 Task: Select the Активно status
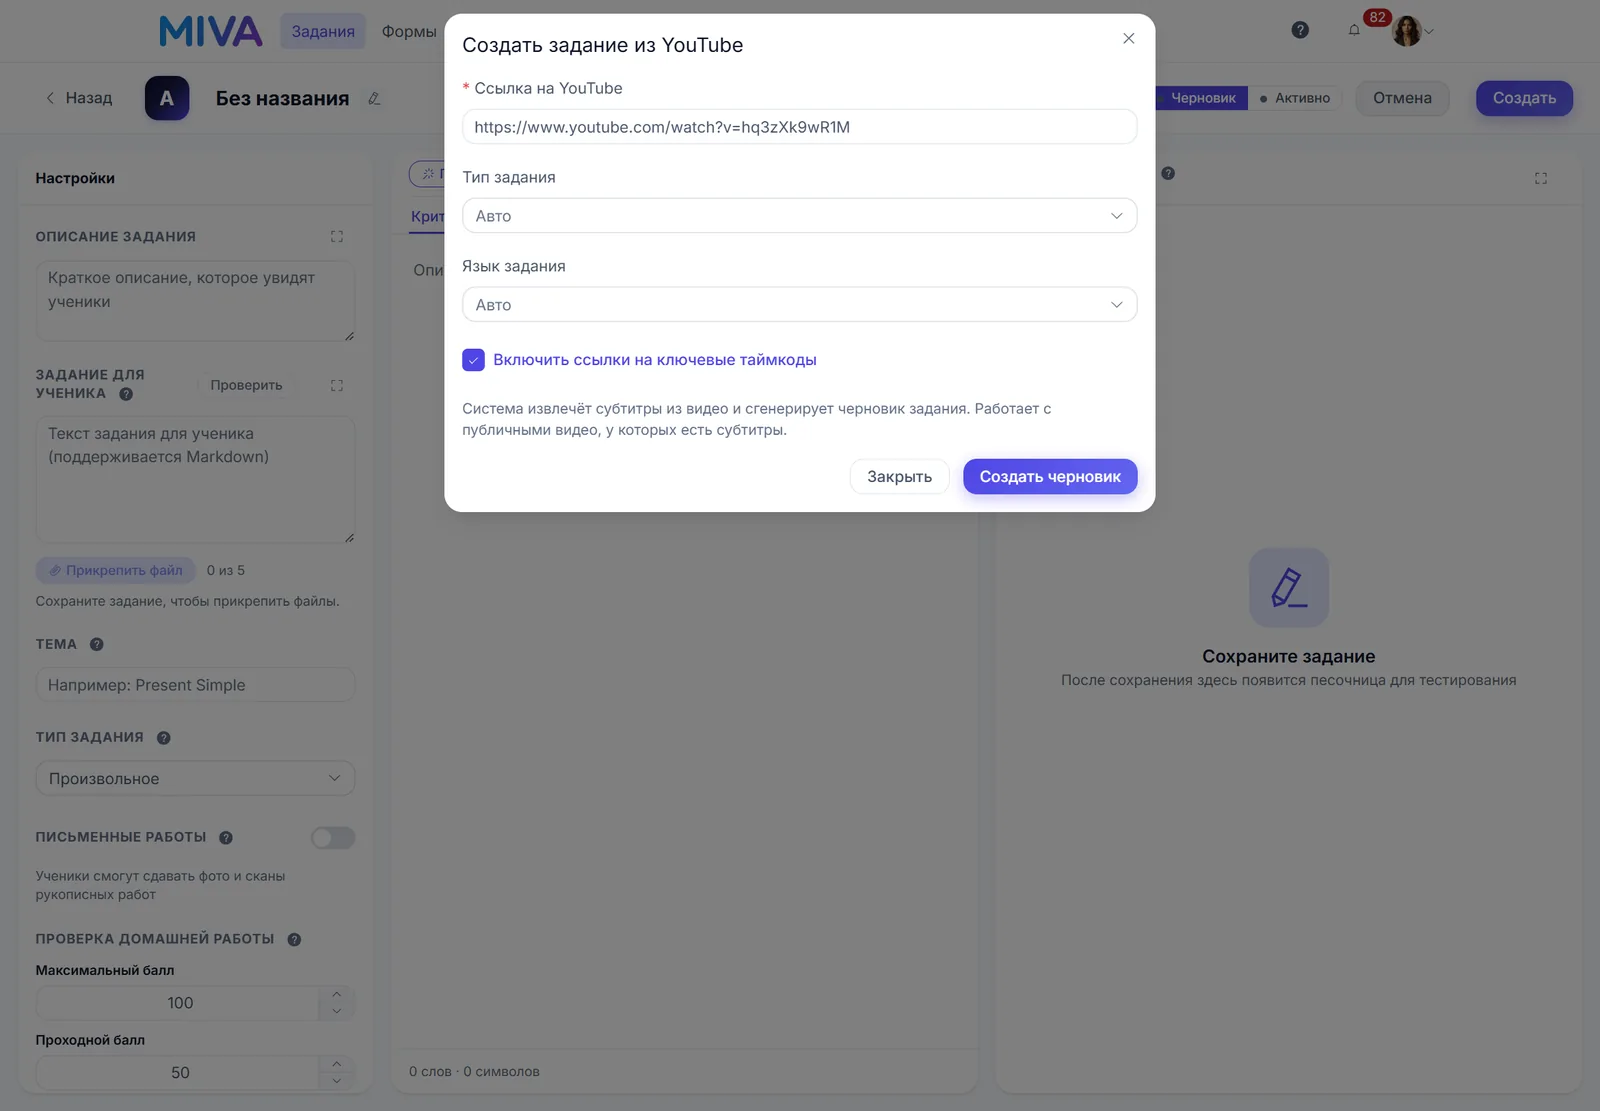point(1295,98)
